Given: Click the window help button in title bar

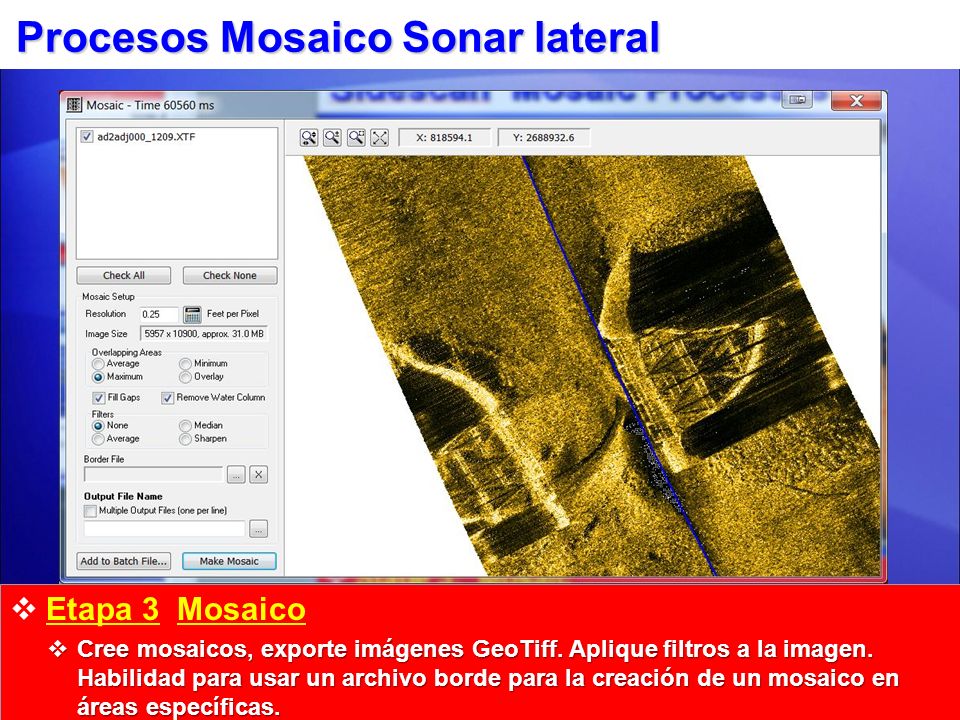Looking at the screenshot, I should 797,100.
